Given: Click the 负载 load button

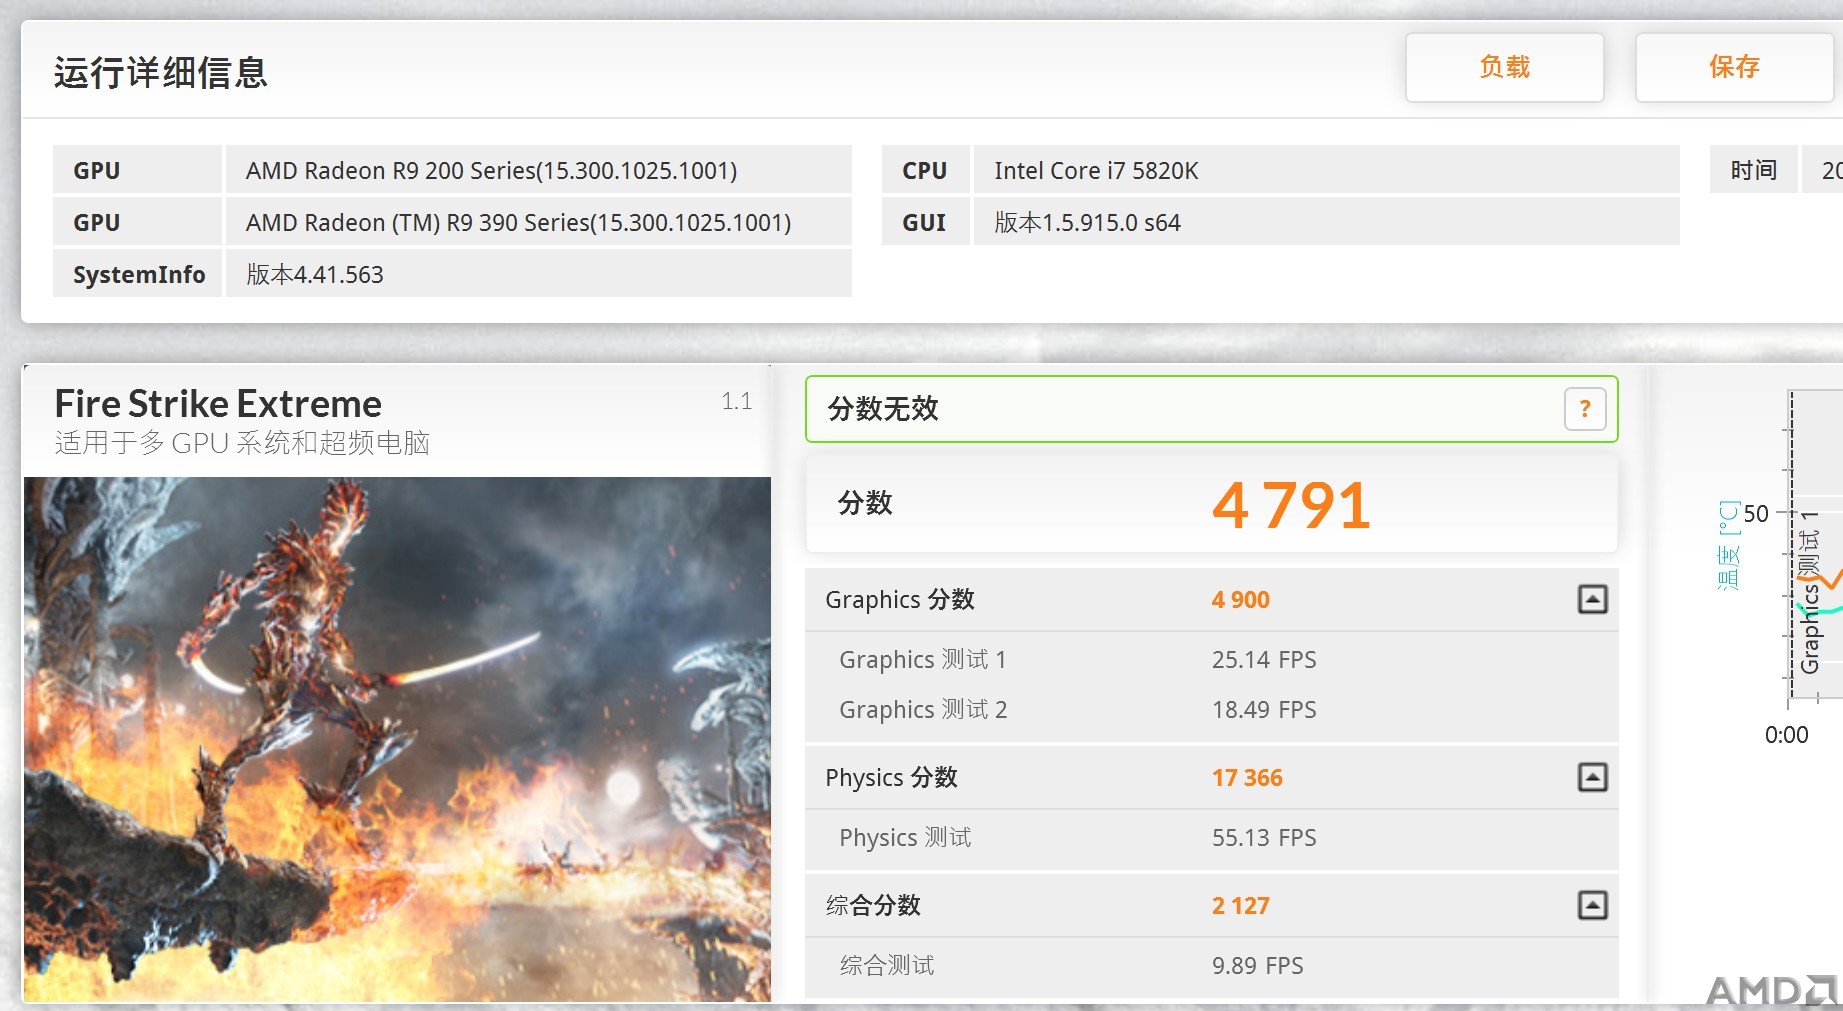Looking at the screenshot, I should 1504,68.
